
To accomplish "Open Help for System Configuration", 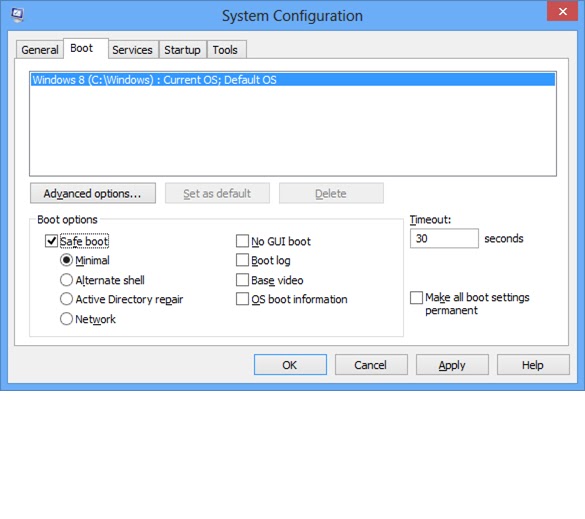I will coord(533,365).
